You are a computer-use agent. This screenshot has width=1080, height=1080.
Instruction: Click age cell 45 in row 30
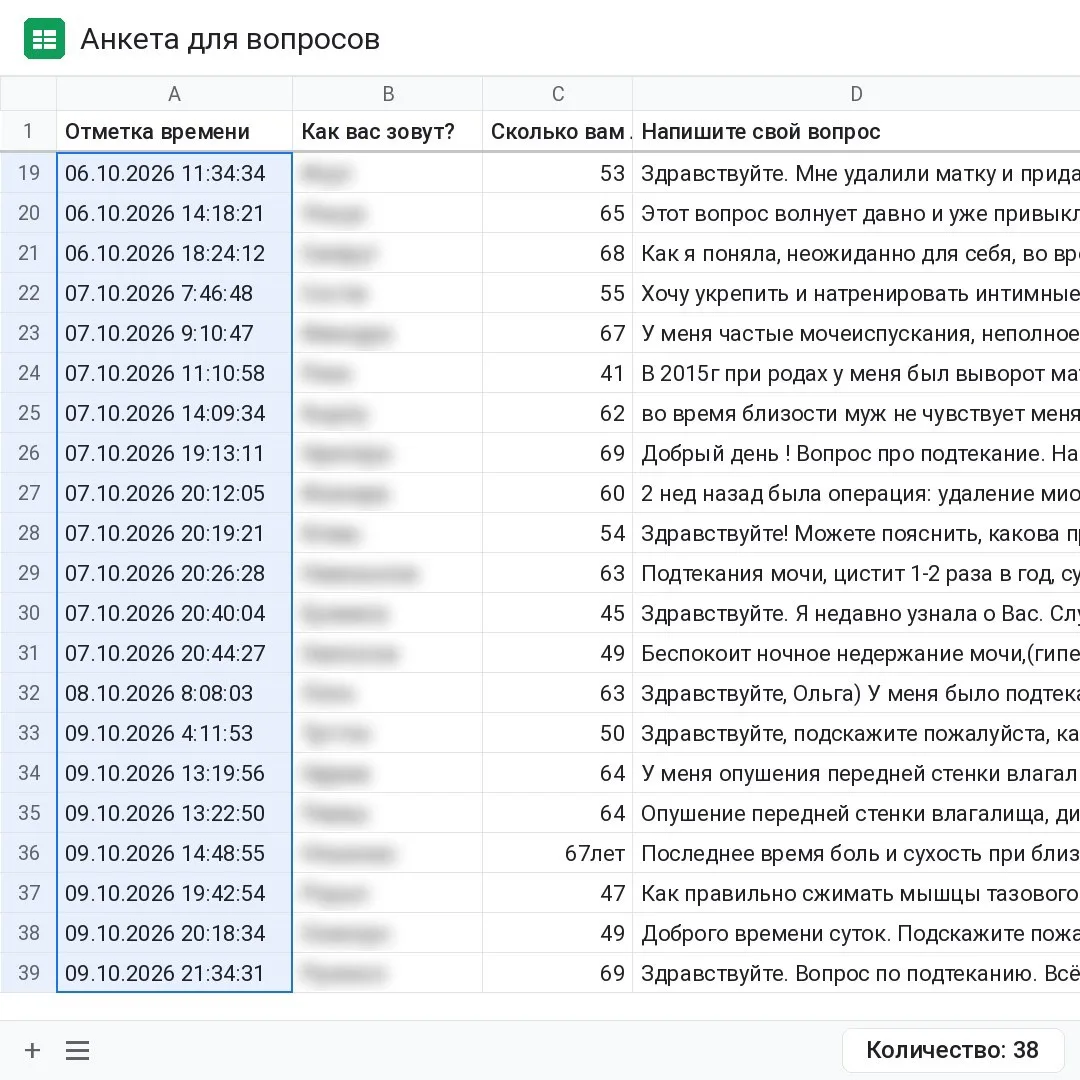point(558,612)
